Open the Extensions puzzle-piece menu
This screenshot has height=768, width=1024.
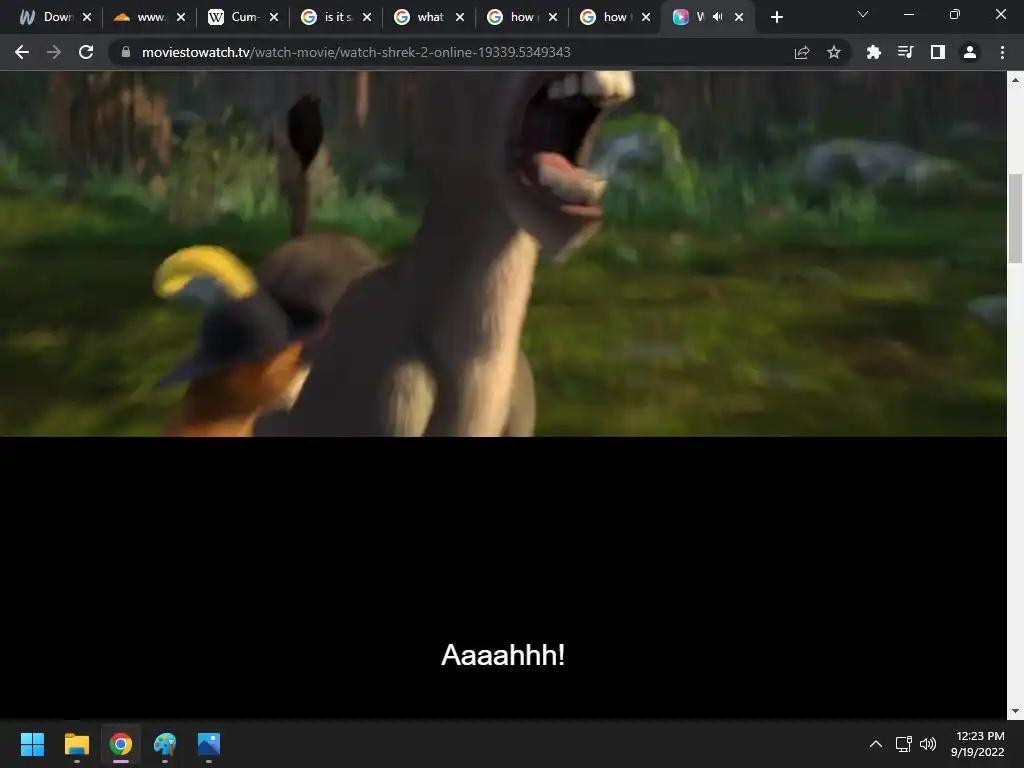pos(874,52)
